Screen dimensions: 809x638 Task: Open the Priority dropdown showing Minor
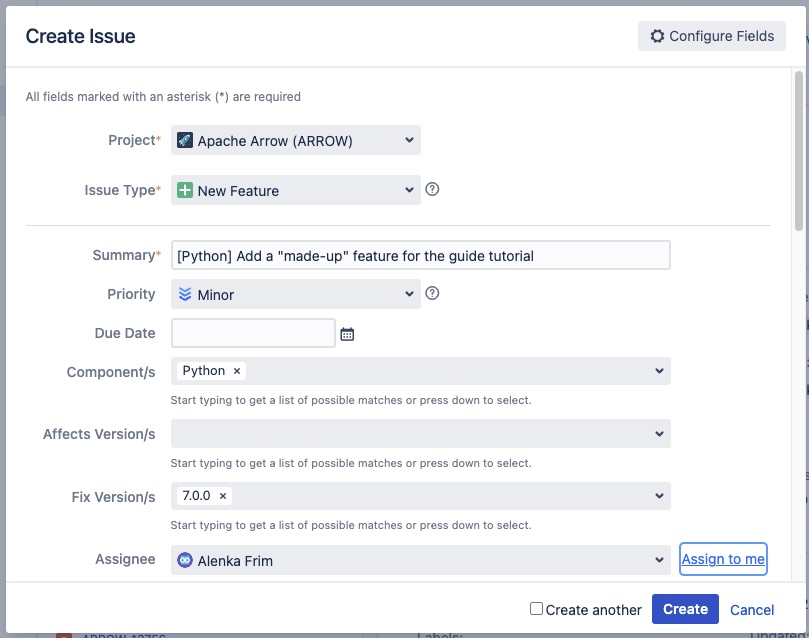pyautogui.click(x=409, y=294)
